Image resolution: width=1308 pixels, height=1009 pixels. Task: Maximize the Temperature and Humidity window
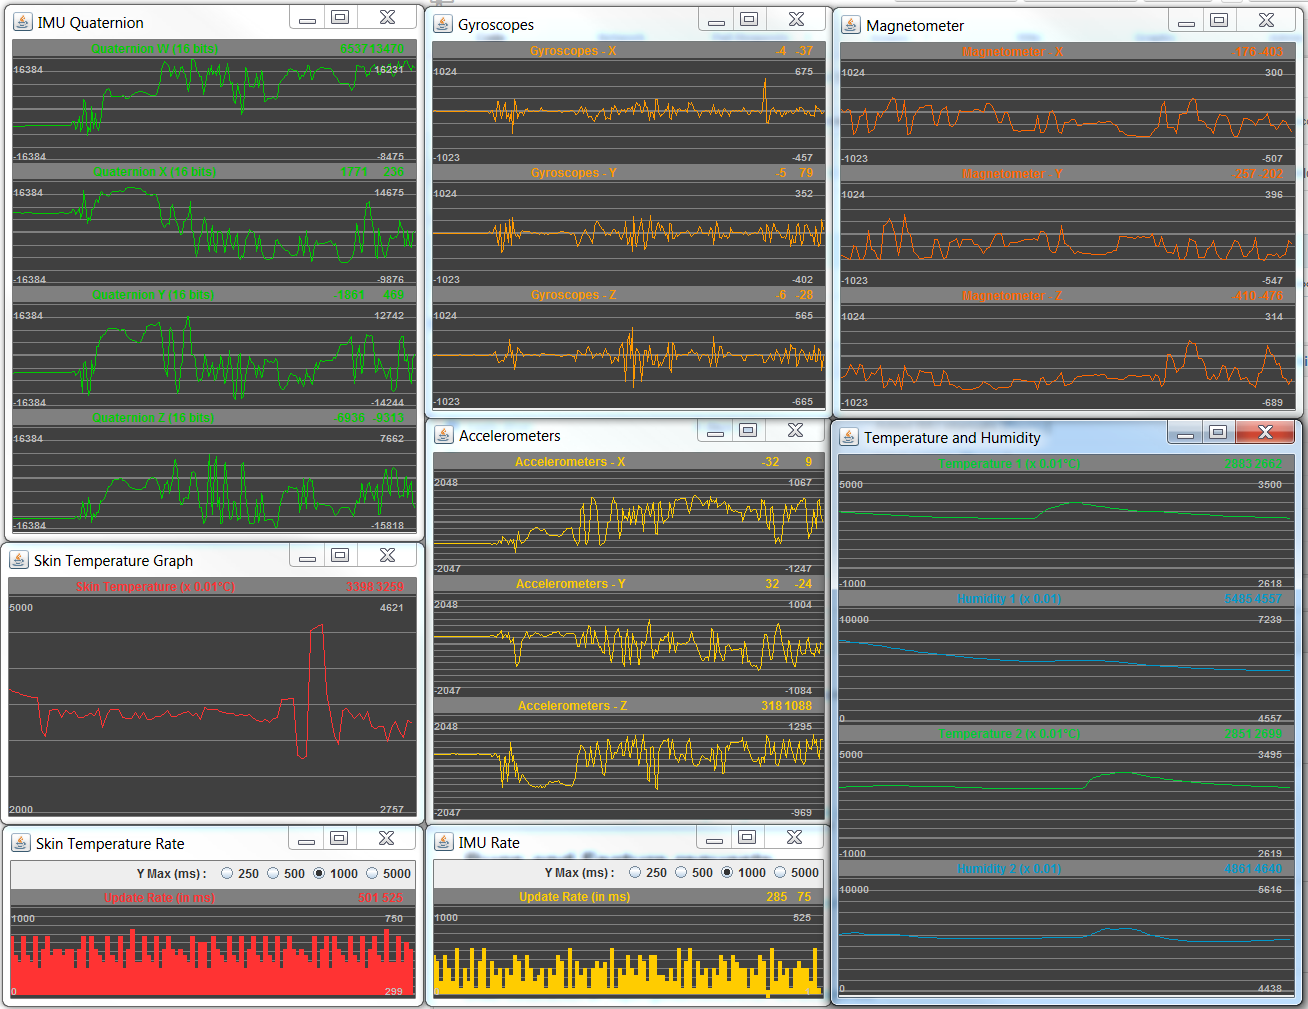tap(1218, 432)
